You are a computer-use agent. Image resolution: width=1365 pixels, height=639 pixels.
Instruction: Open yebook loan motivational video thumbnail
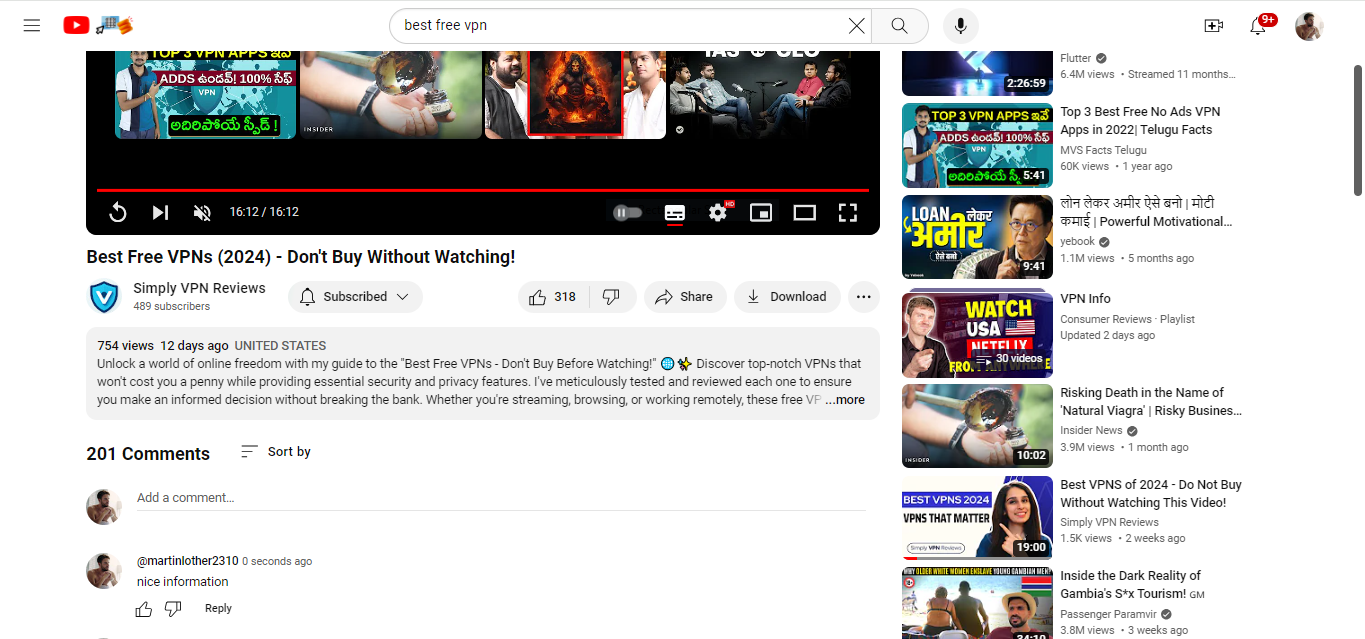tap(977, 237)
